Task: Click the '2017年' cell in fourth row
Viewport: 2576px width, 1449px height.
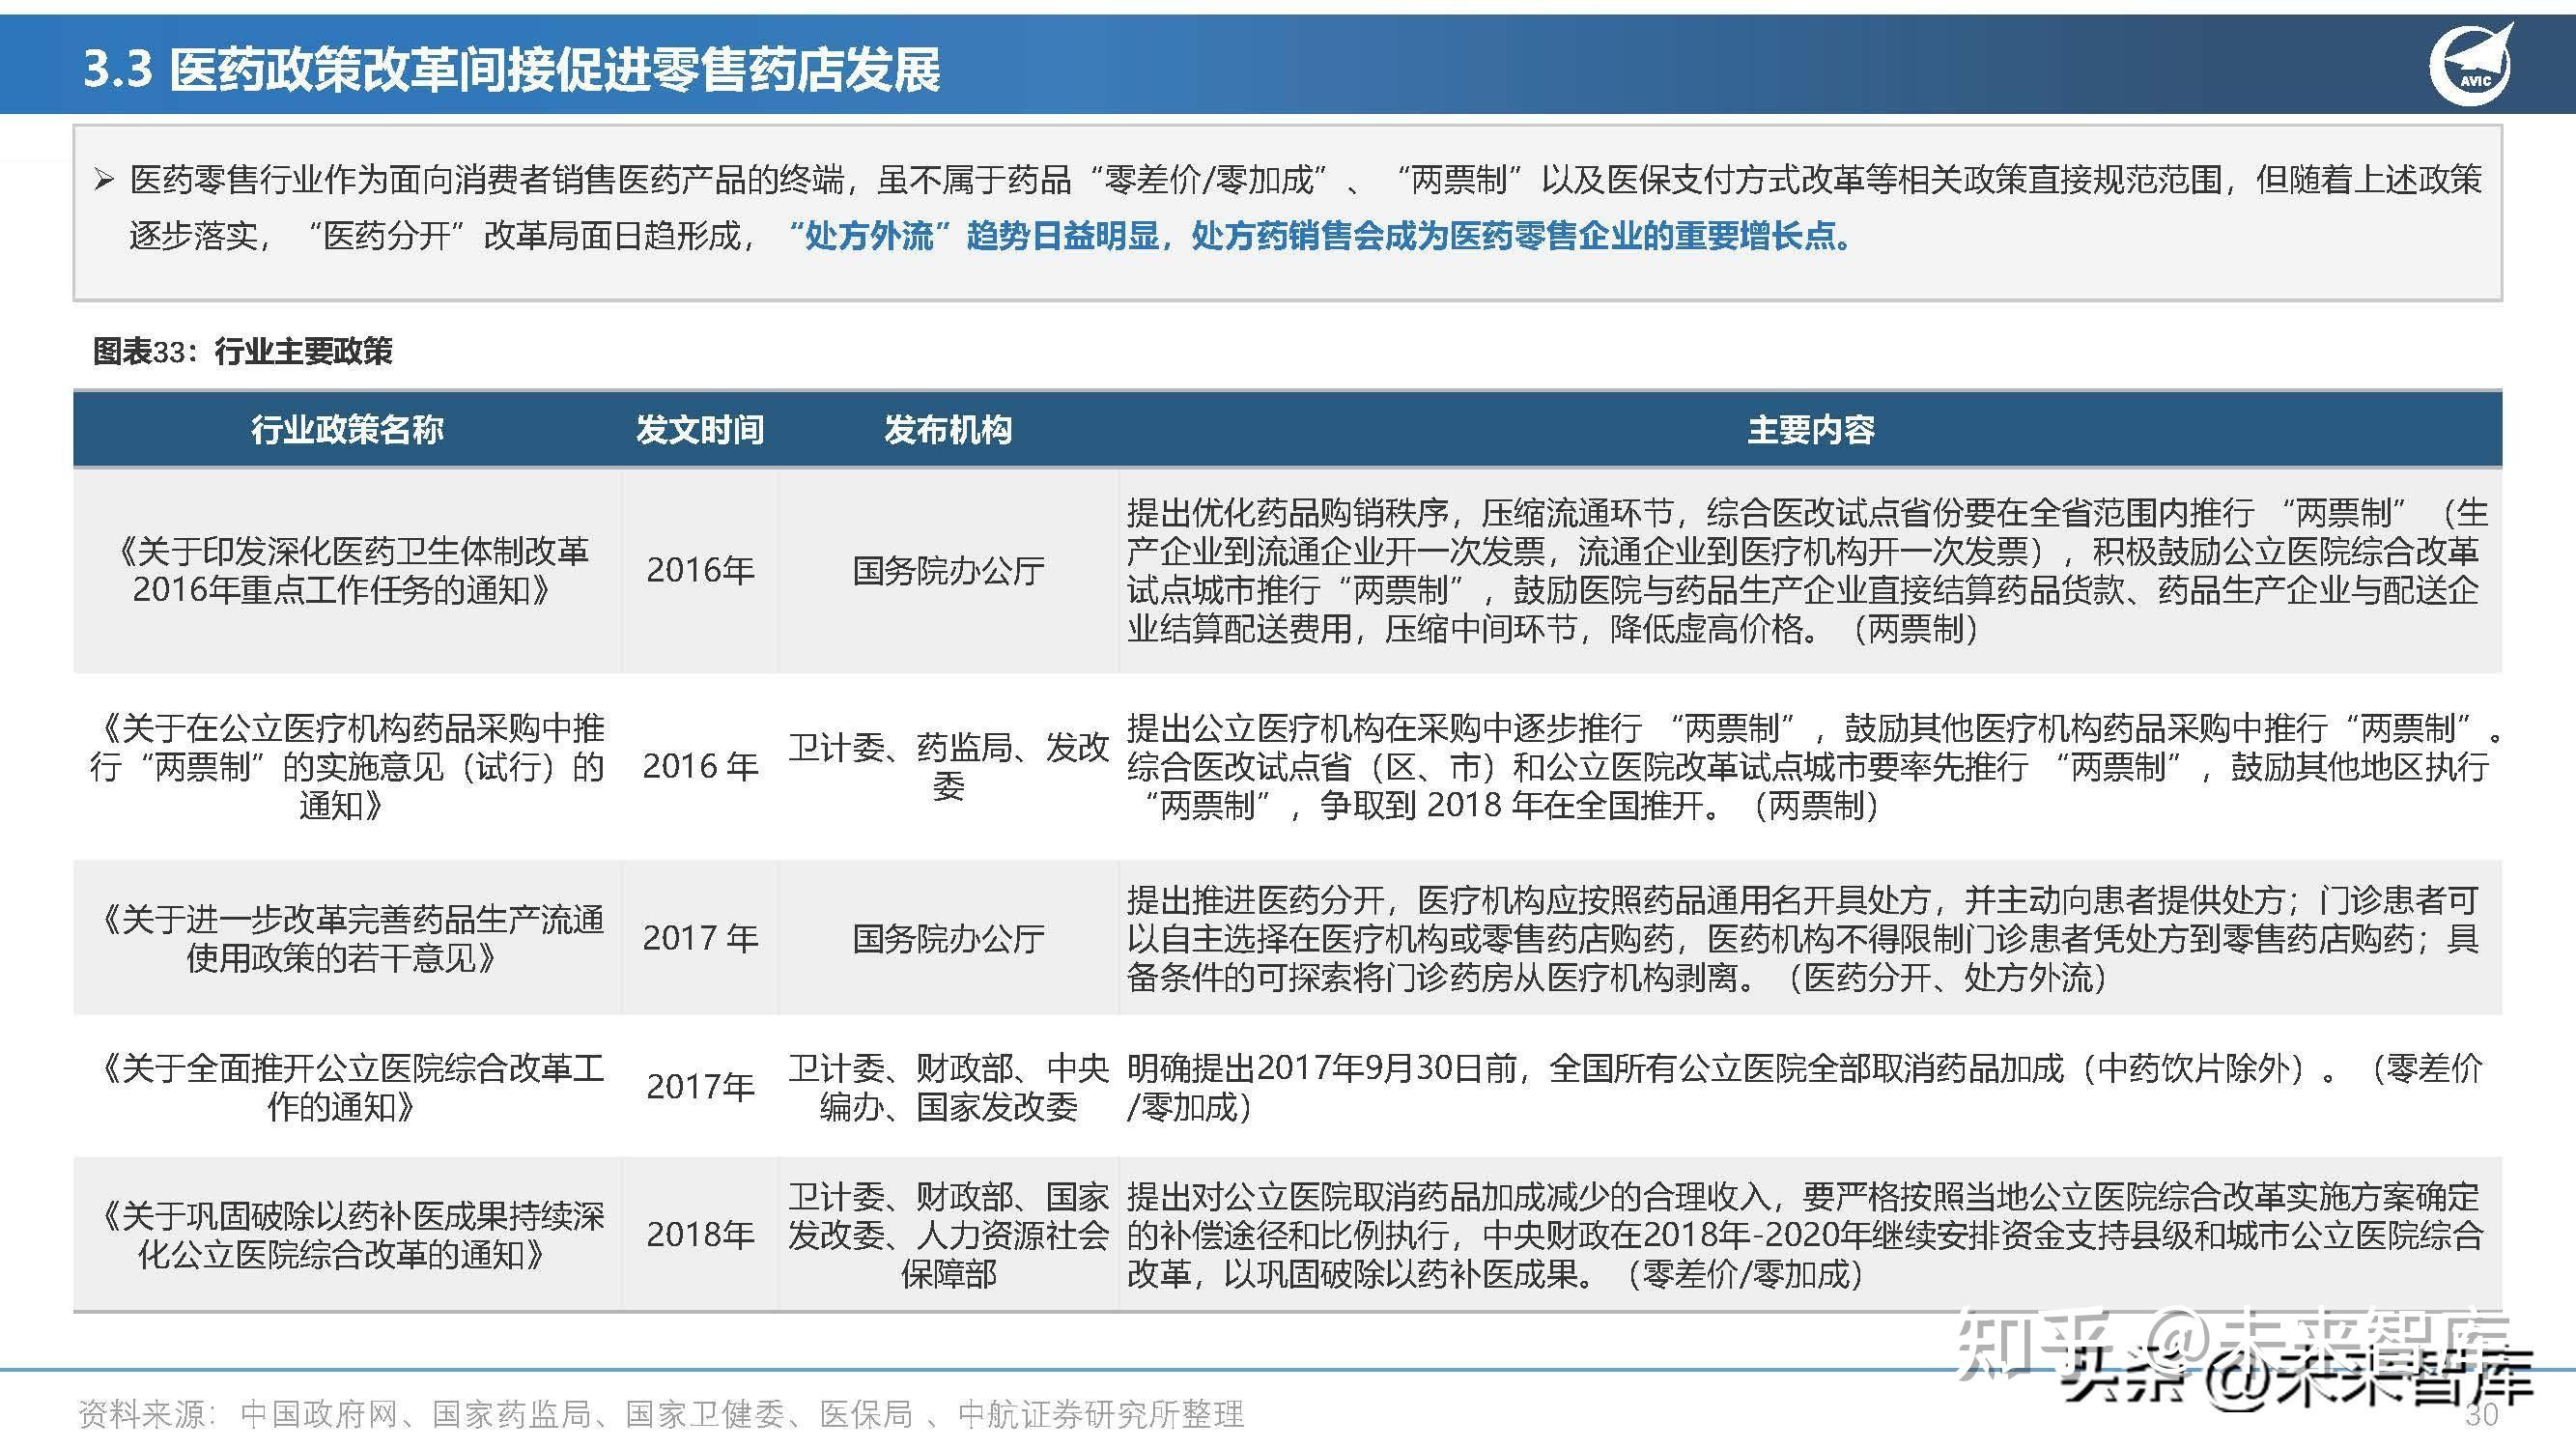Action: pyautogui.click(x=700, y=1087)
